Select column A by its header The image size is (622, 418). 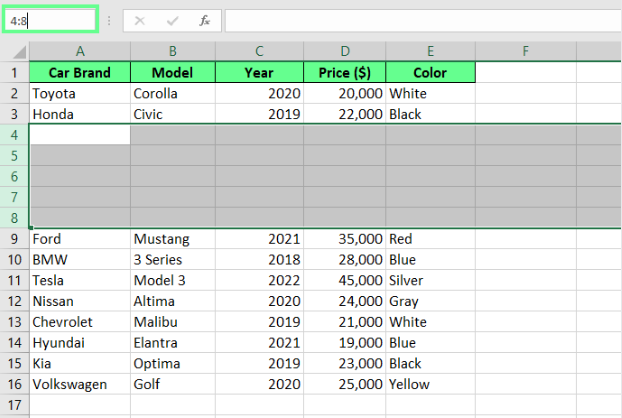[79, 50]
